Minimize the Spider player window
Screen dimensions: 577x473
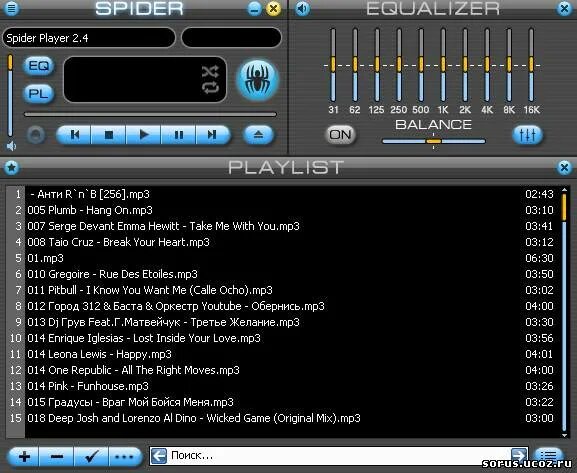pos(254,8)
